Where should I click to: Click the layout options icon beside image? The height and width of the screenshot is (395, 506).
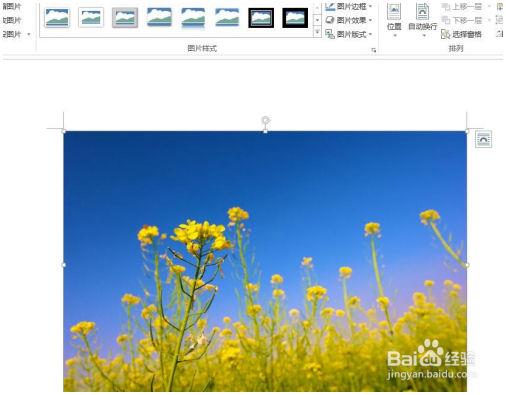coord(483,139)
